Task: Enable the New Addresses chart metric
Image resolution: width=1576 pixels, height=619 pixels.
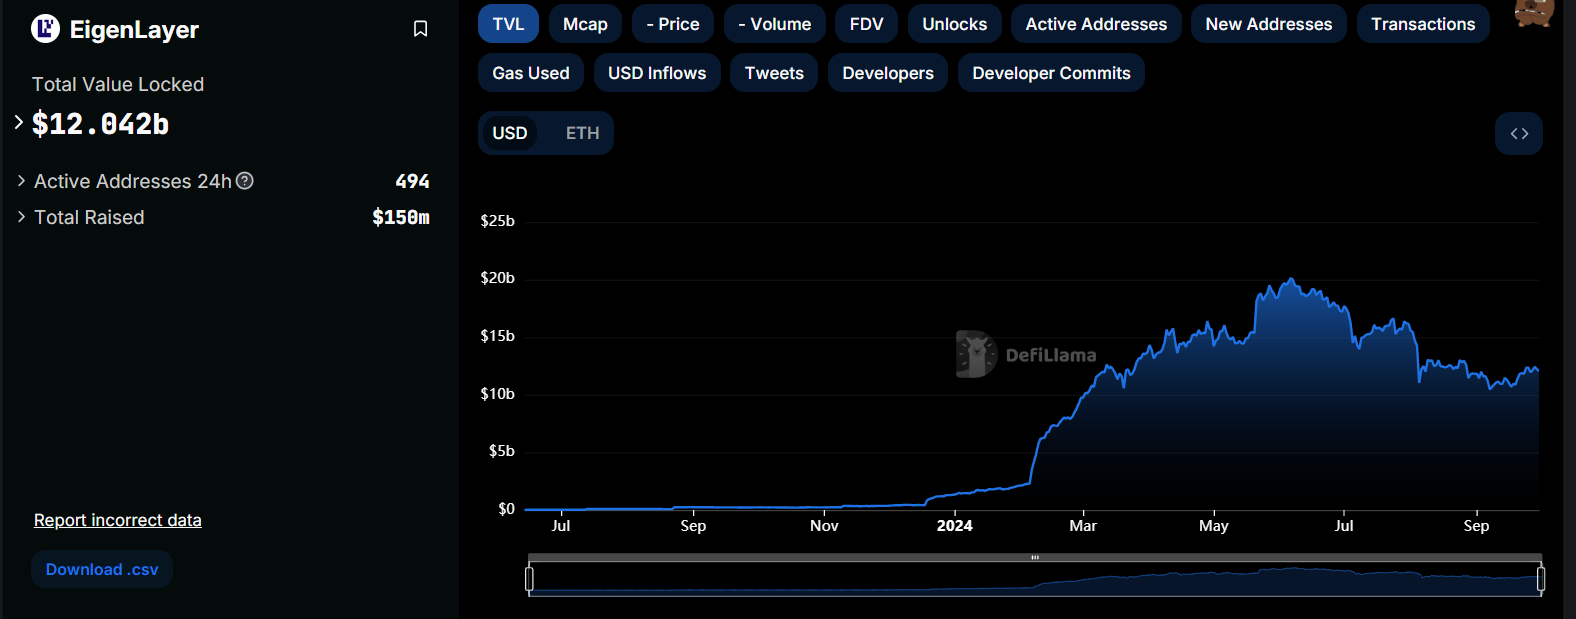Action: (1269, 24)
